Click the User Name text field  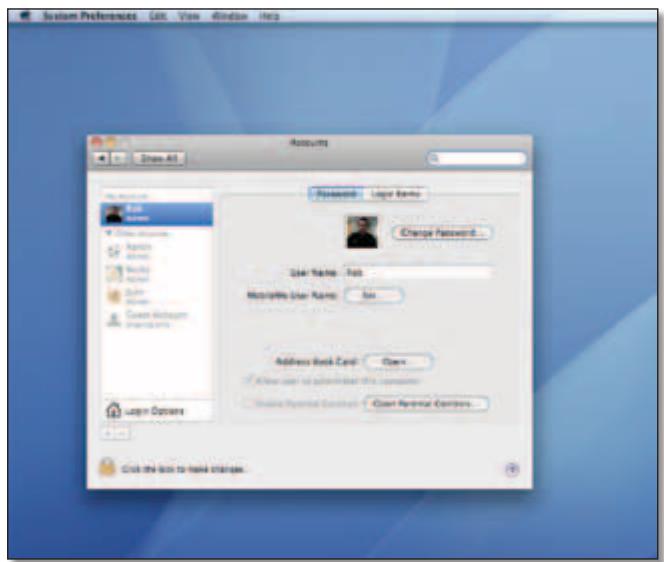coord(417,272)
